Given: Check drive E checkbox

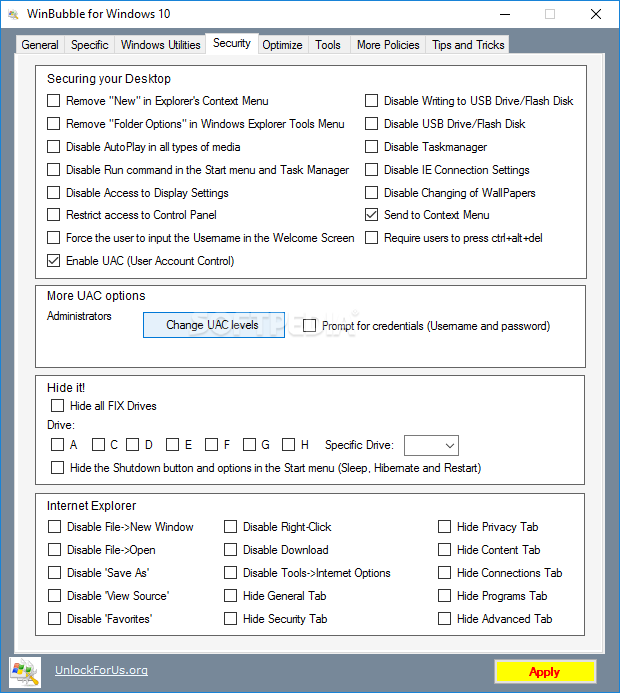Looking at the screenshot, I should 172,445.
